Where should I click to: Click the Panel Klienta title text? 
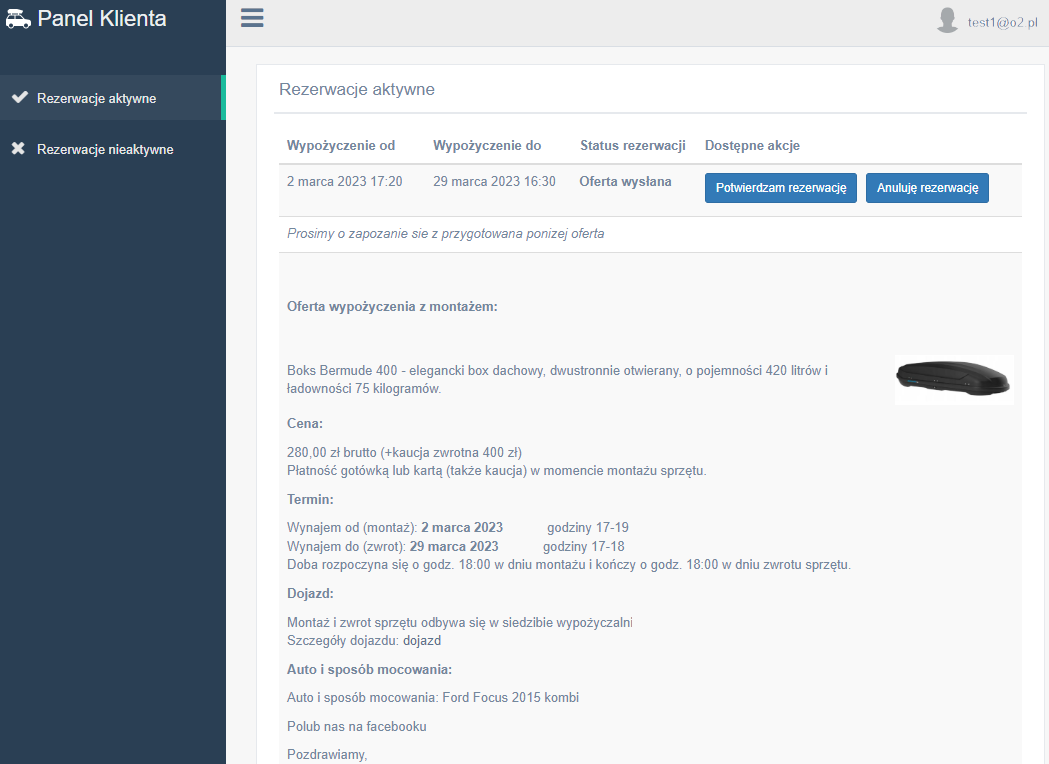pyautogui.click(x=102, y=19)
